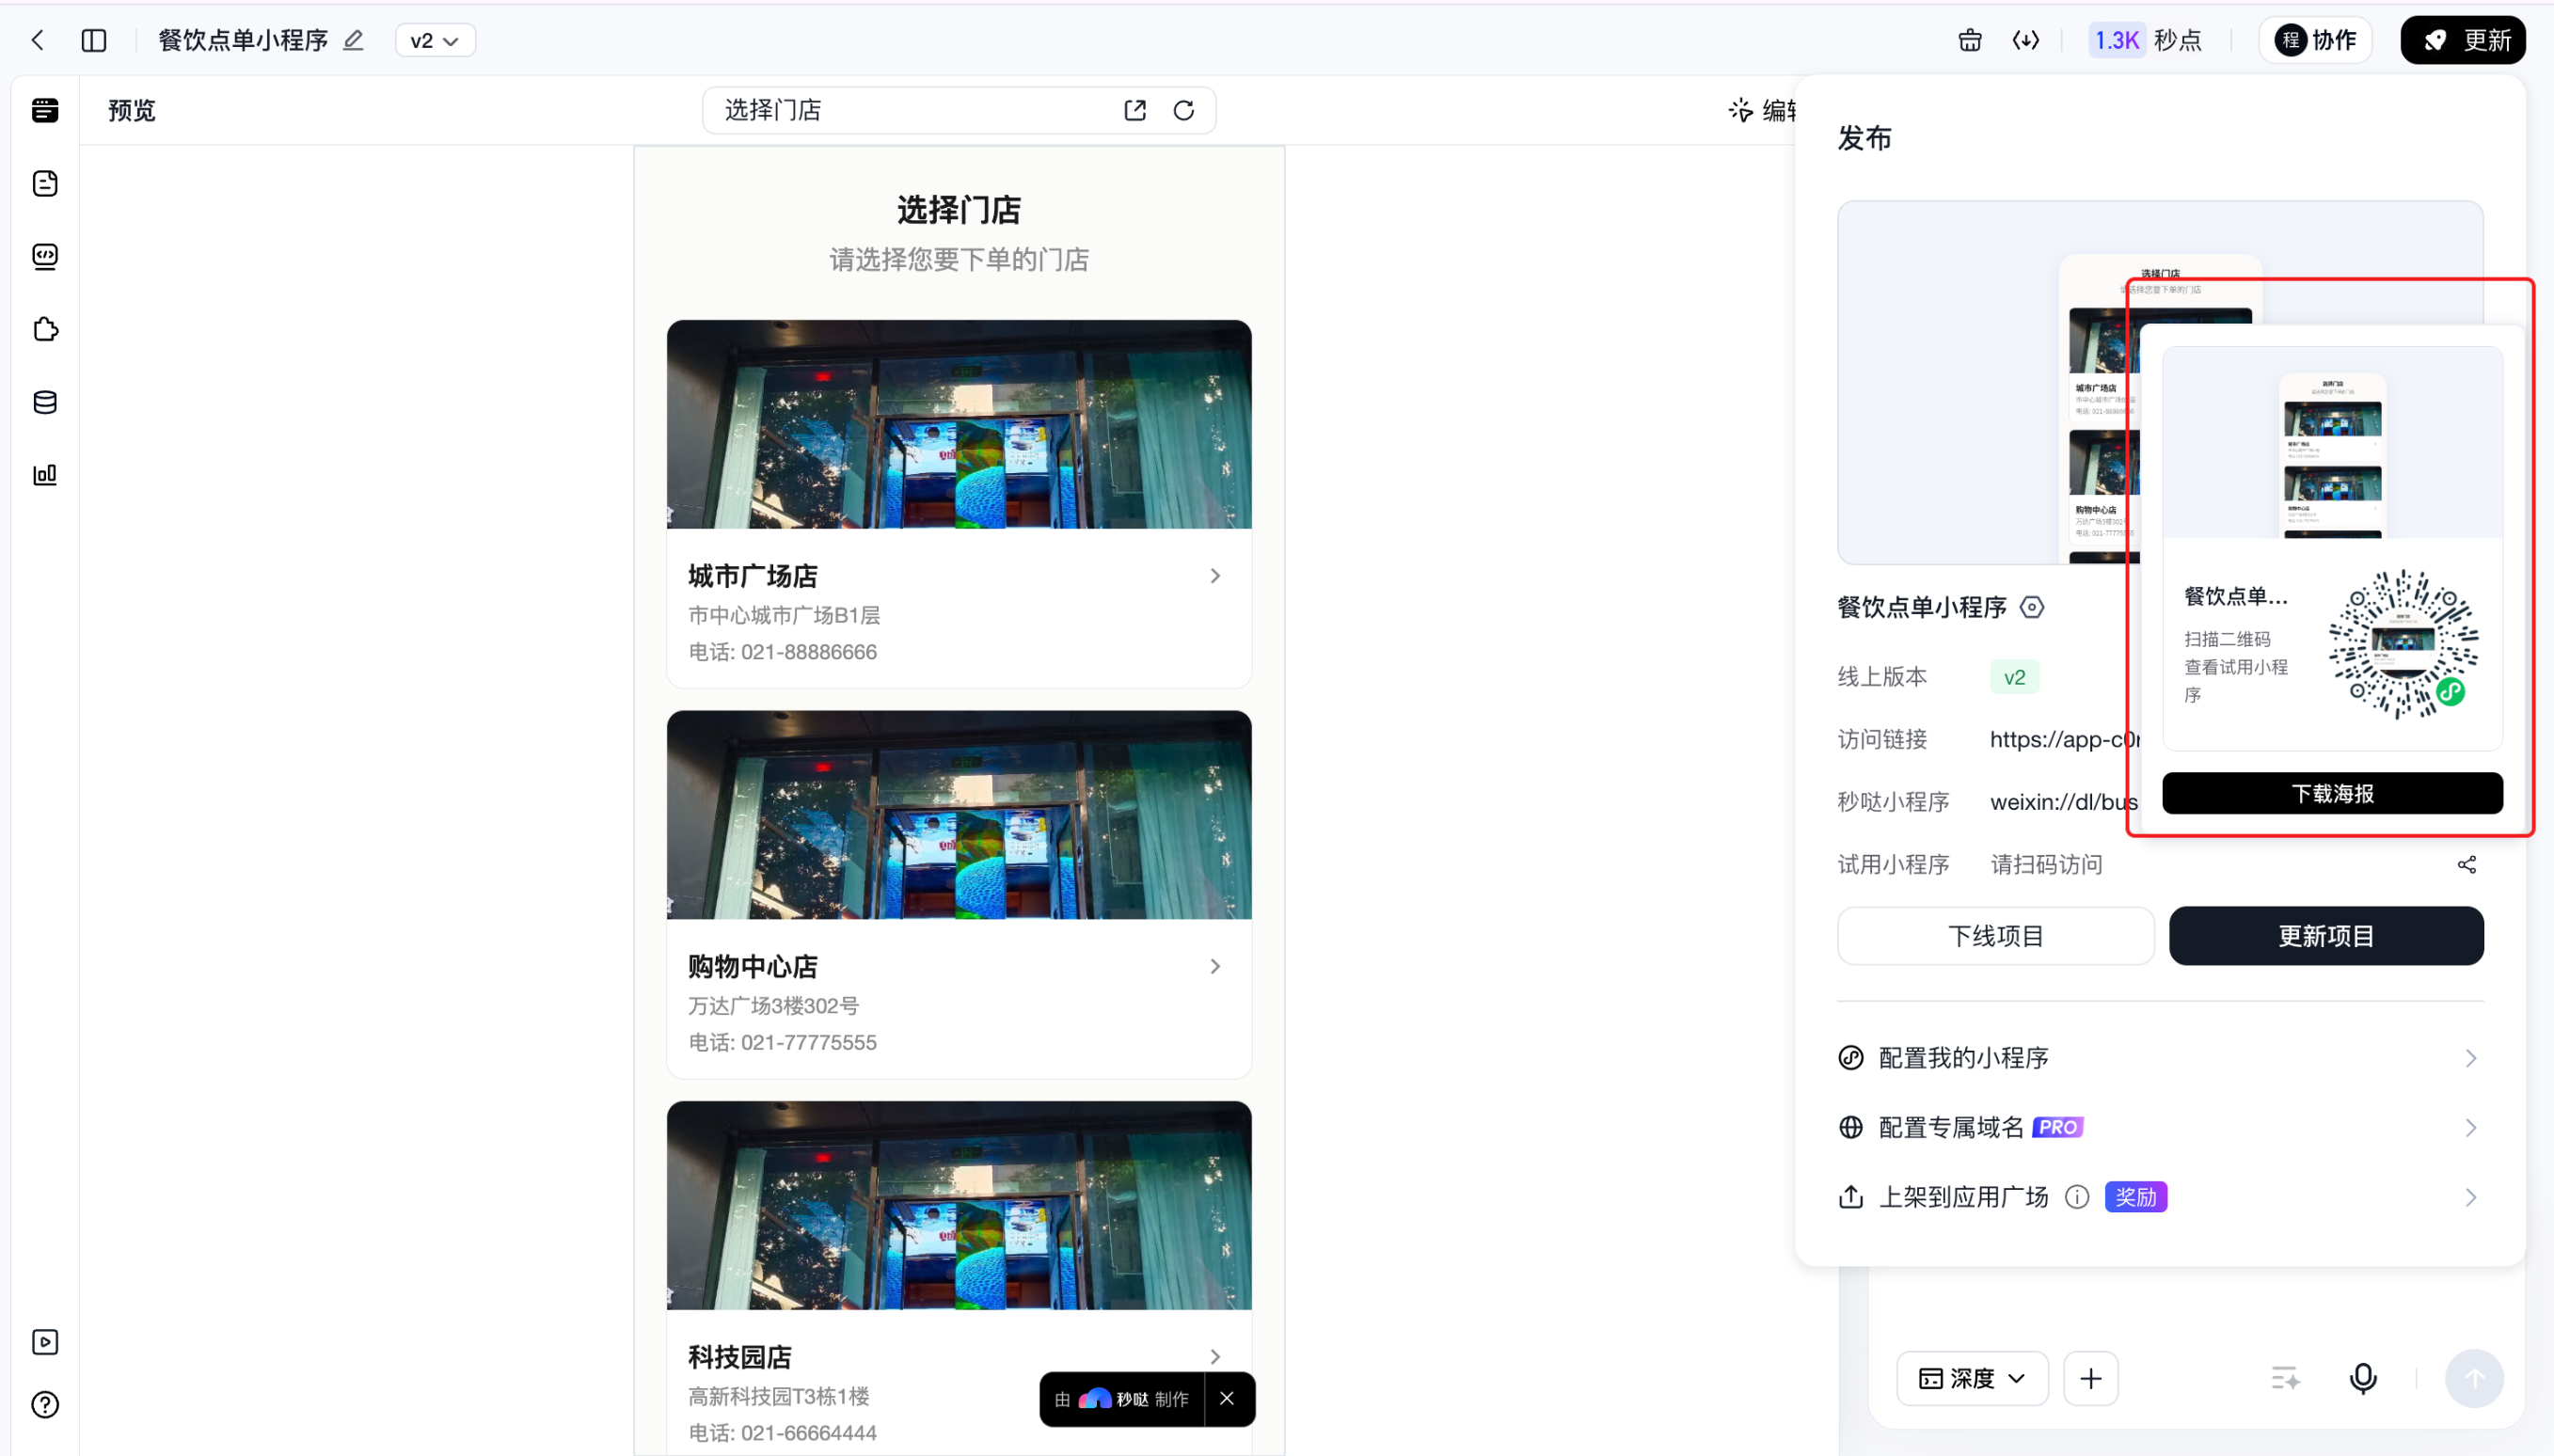View the 1.3K 秒点 points balance
The width and height of the screenshot is (2554, 1456).
point(2147,40)
